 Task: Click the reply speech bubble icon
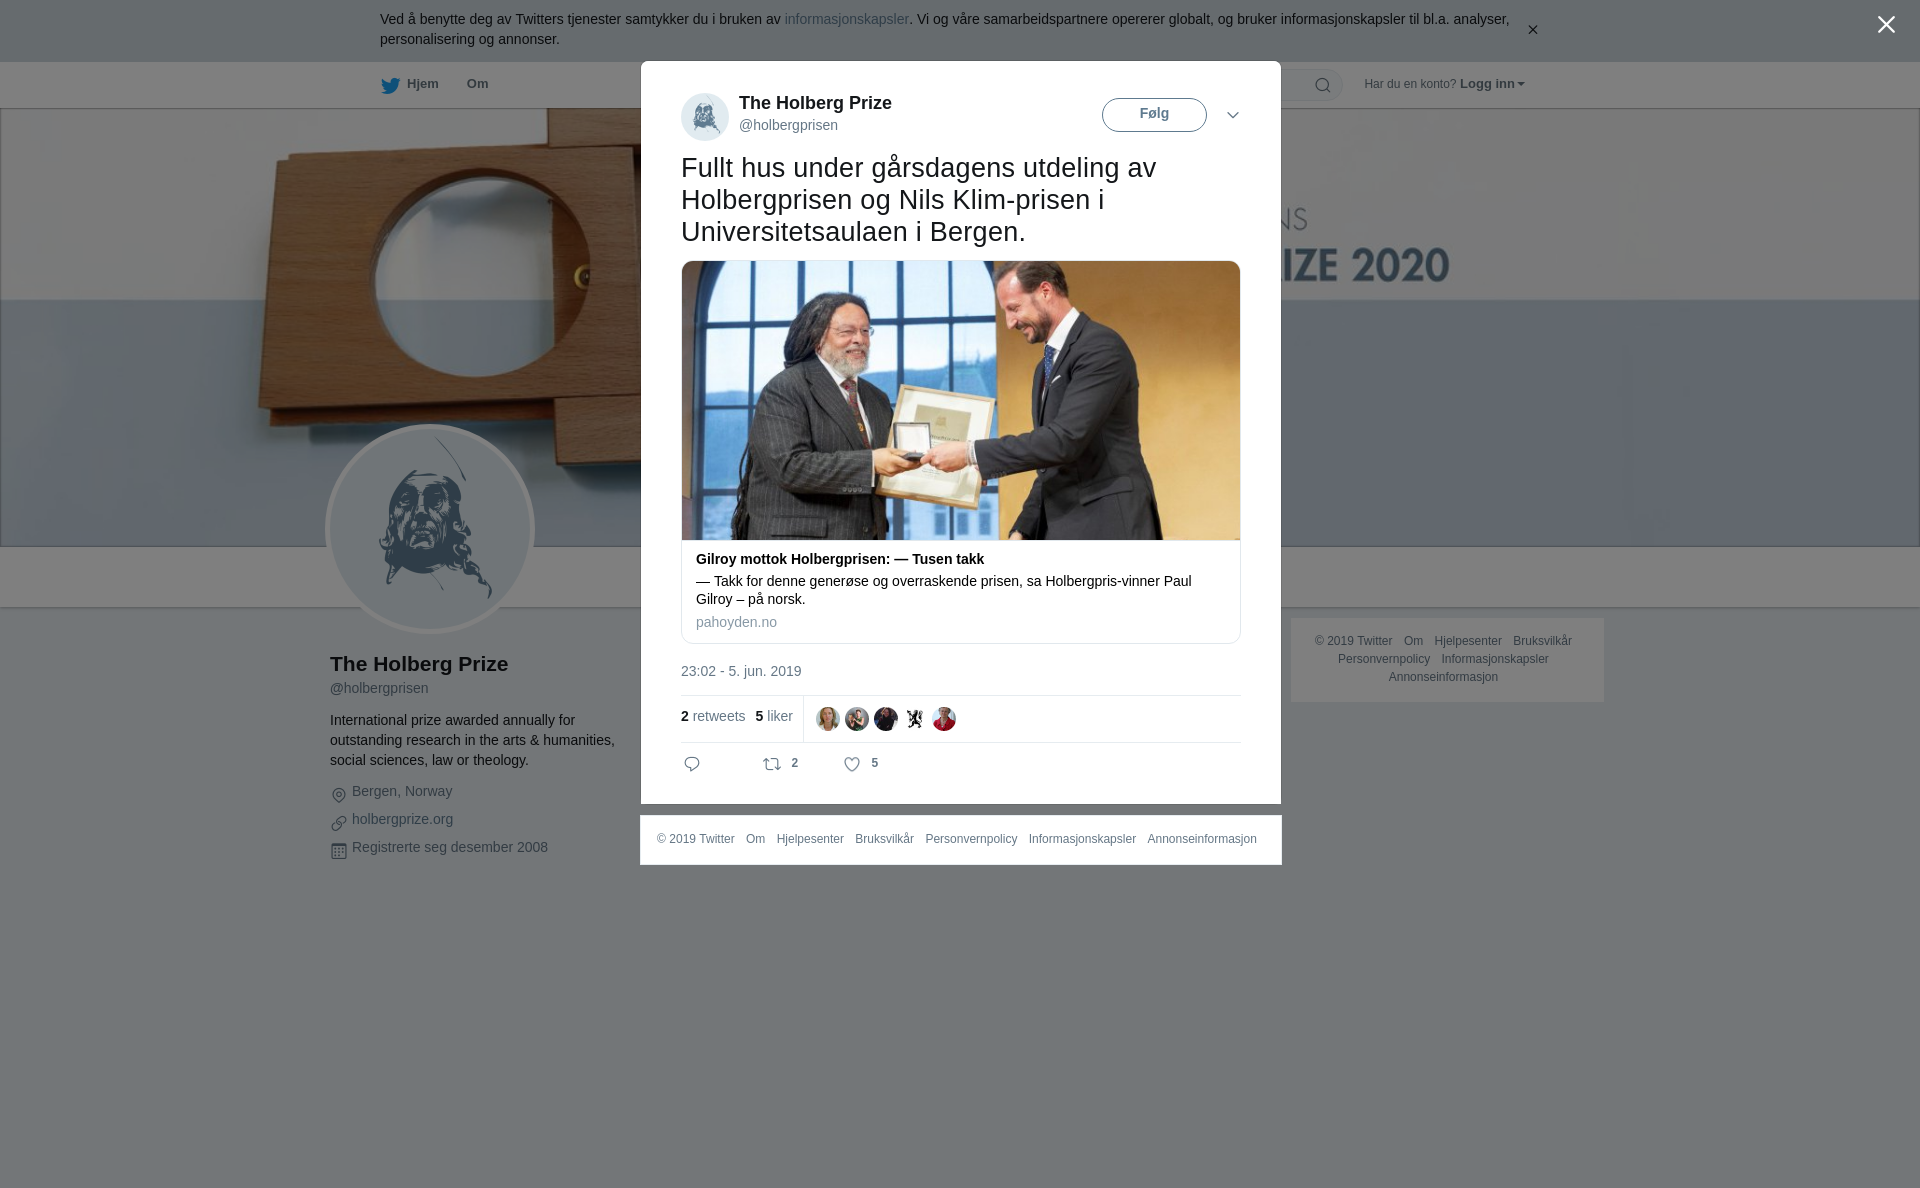pyautogui.click(x=692, y=764)
